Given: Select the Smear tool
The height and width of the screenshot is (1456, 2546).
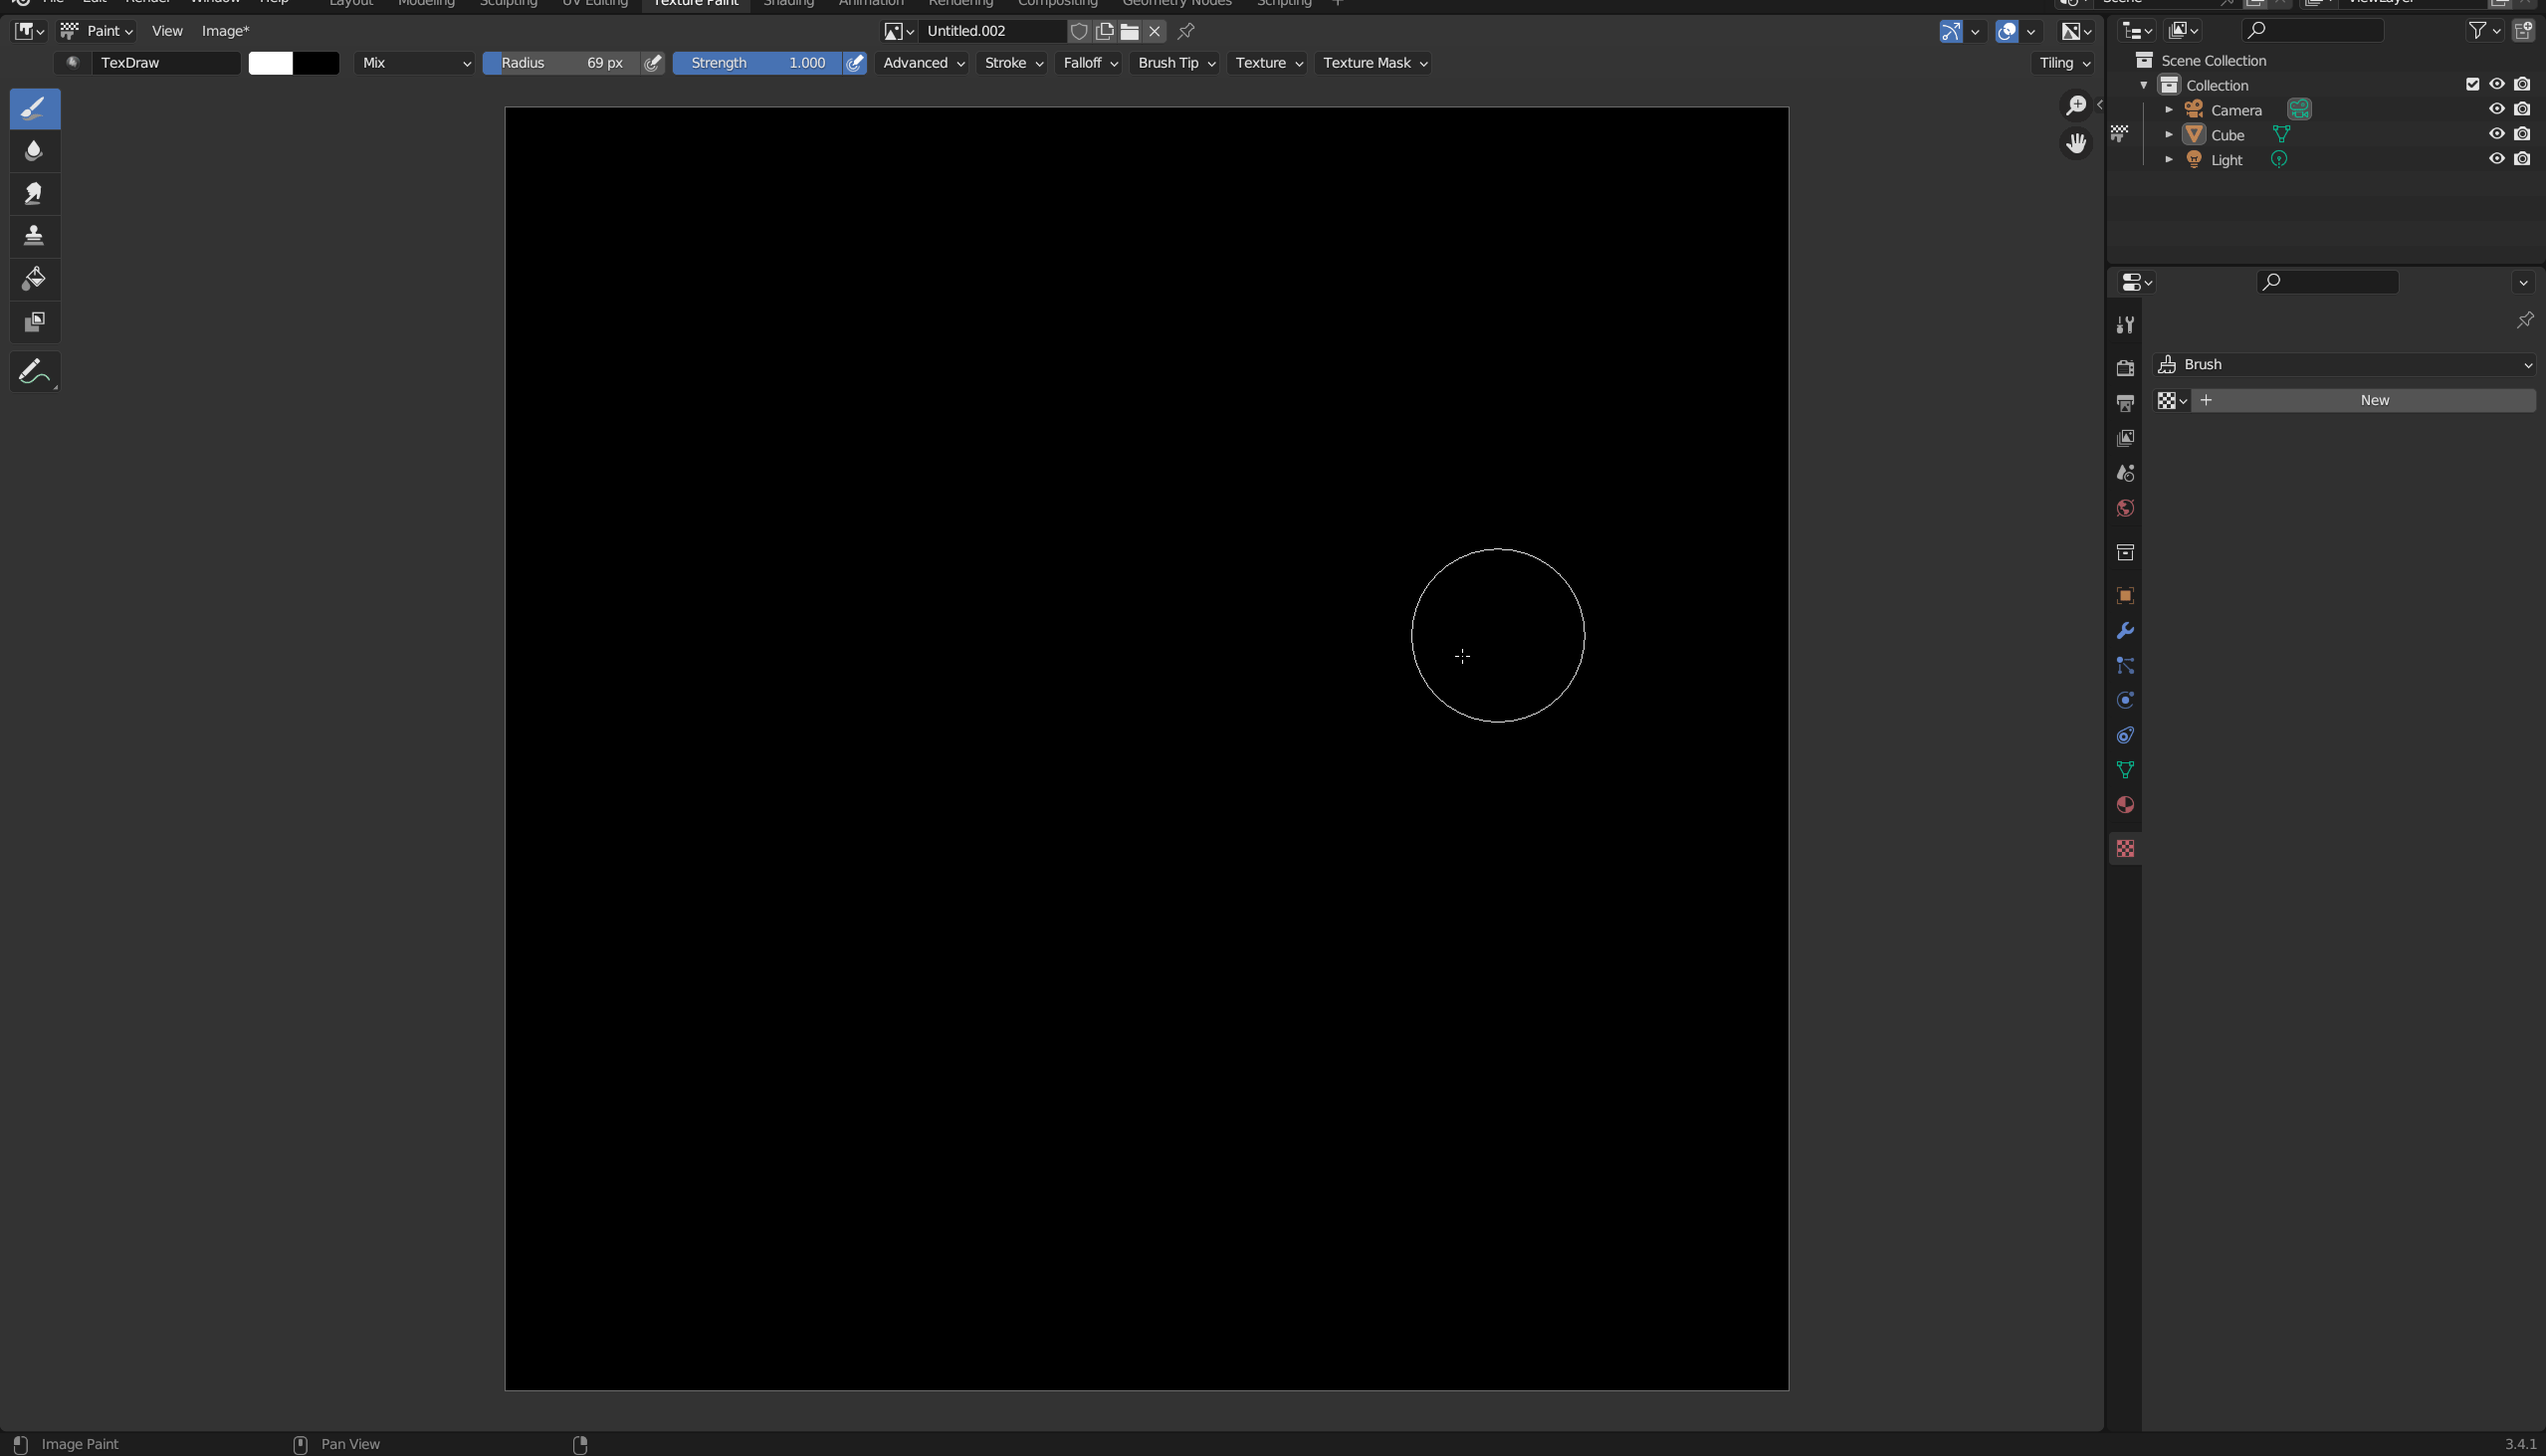Looking at the screenshot, I should click(x=33, y=194).
